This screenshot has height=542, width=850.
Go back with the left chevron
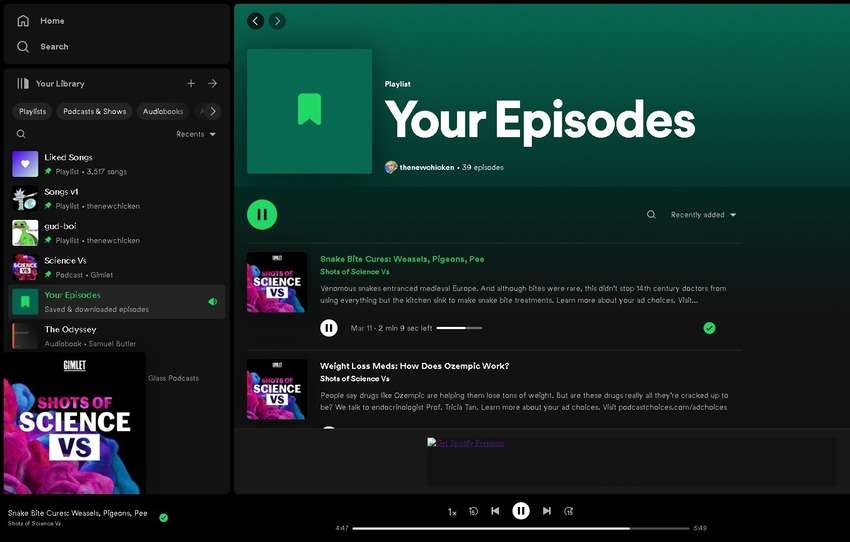pos(256,21)
